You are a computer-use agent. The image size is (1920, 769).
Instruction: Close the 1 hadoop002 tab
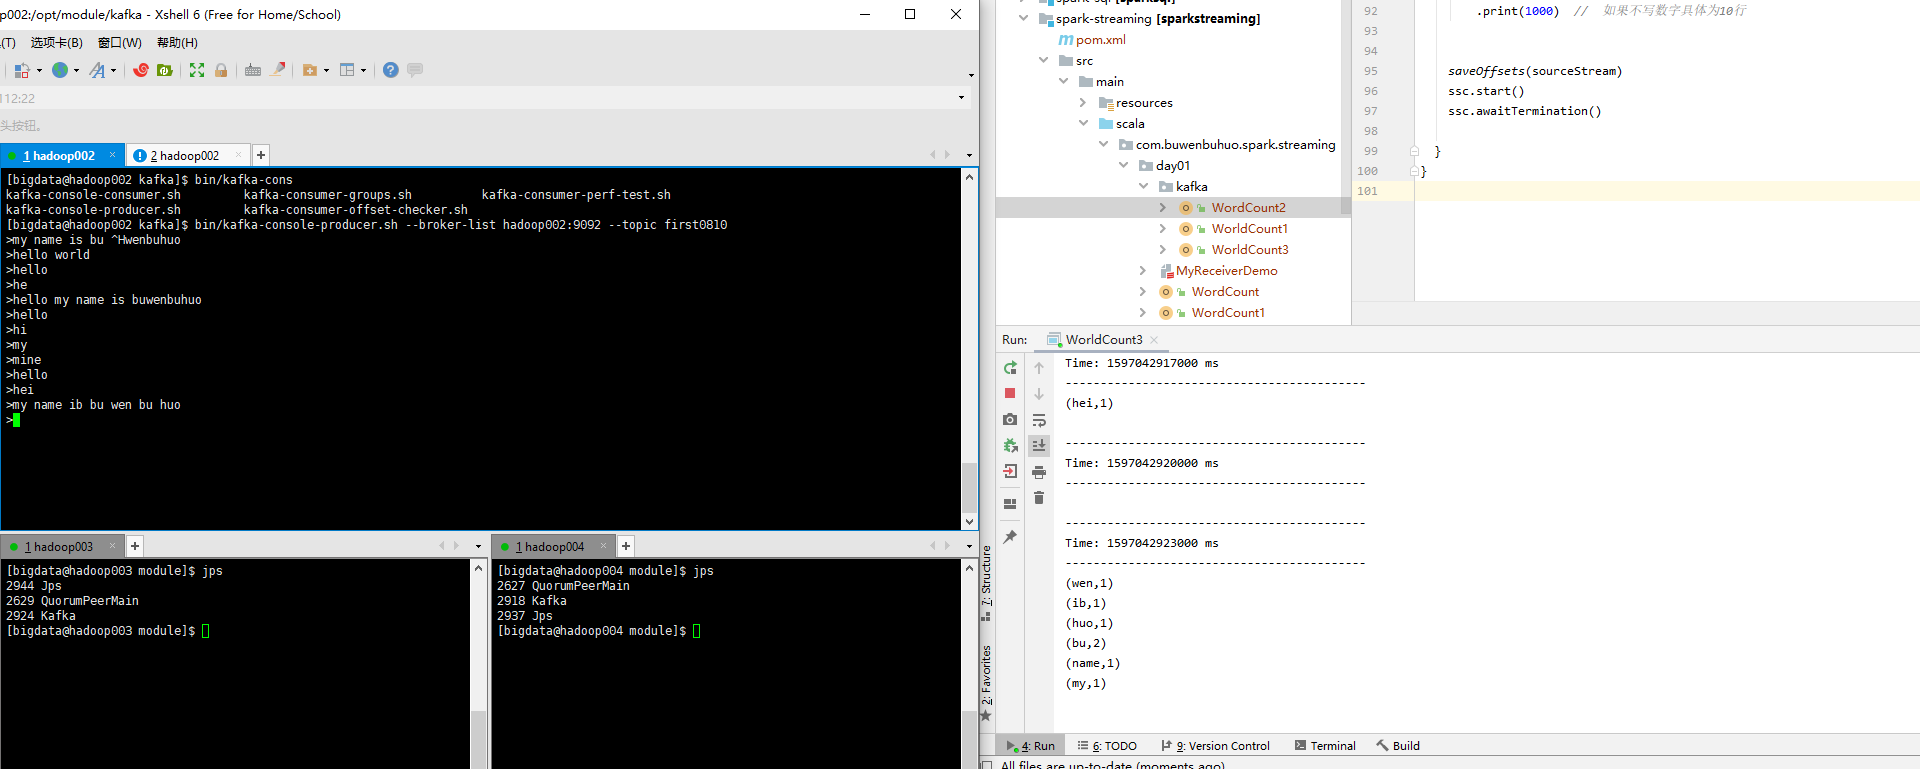click(112, 155)
